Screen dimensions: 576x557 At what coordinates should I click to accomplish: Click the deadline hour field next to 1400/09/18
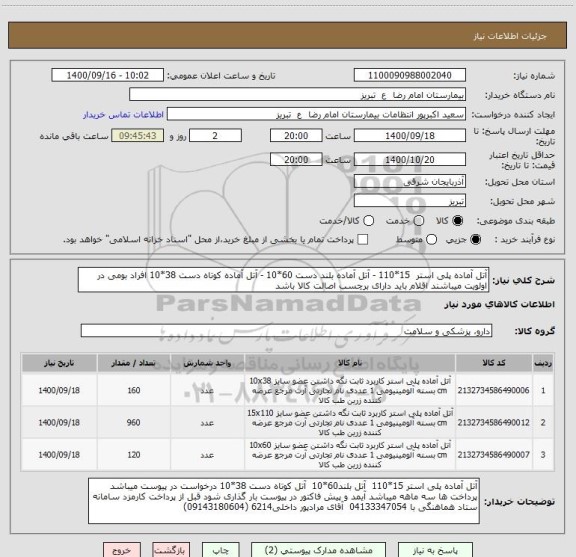pos(296,136)
